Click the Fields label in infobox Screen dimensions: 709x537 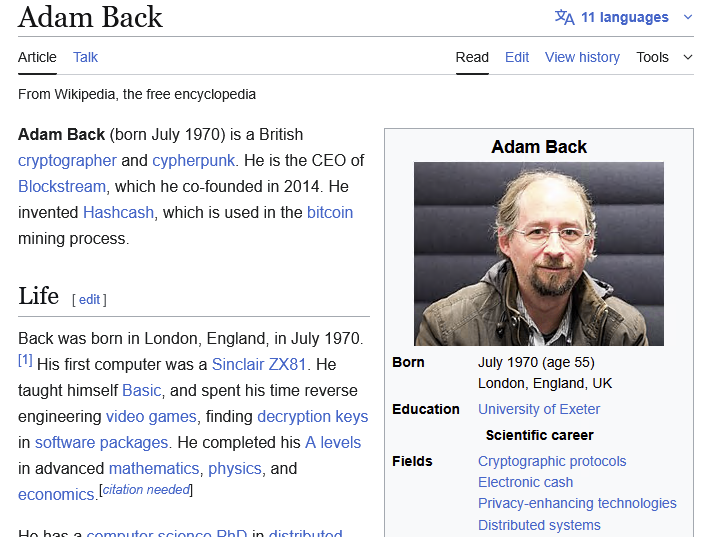(x=412, y=461)
